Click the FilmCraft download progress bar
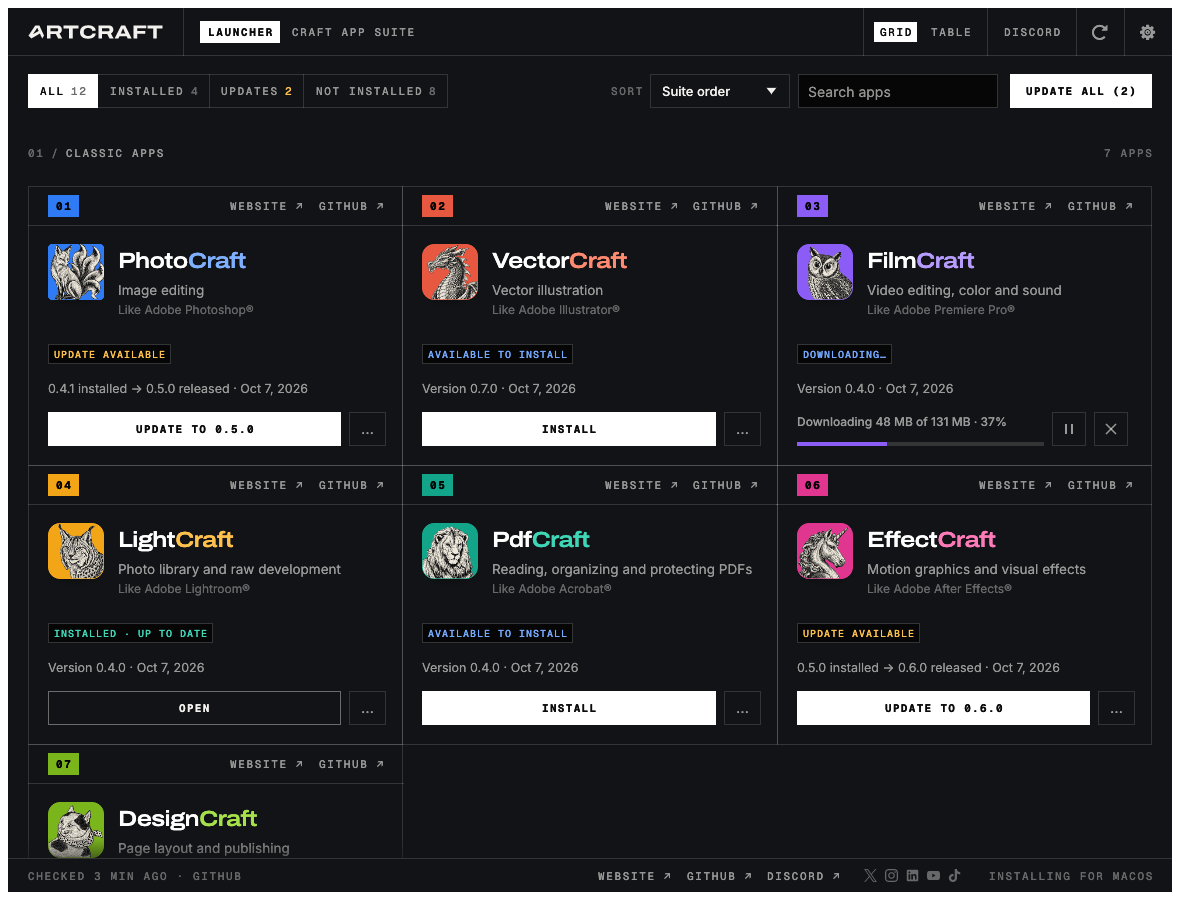The image size is (1180, 900). [920, 444]
